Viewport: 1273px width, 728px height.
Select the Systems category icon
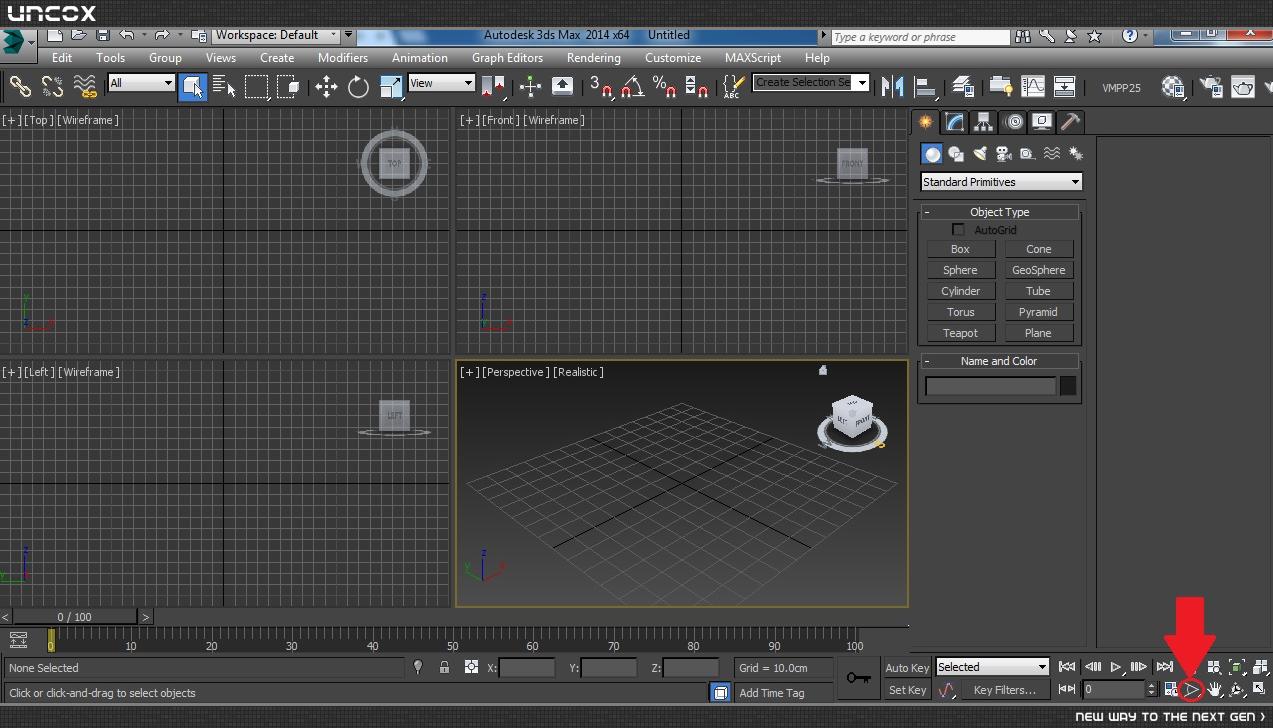coord(1076,154)
